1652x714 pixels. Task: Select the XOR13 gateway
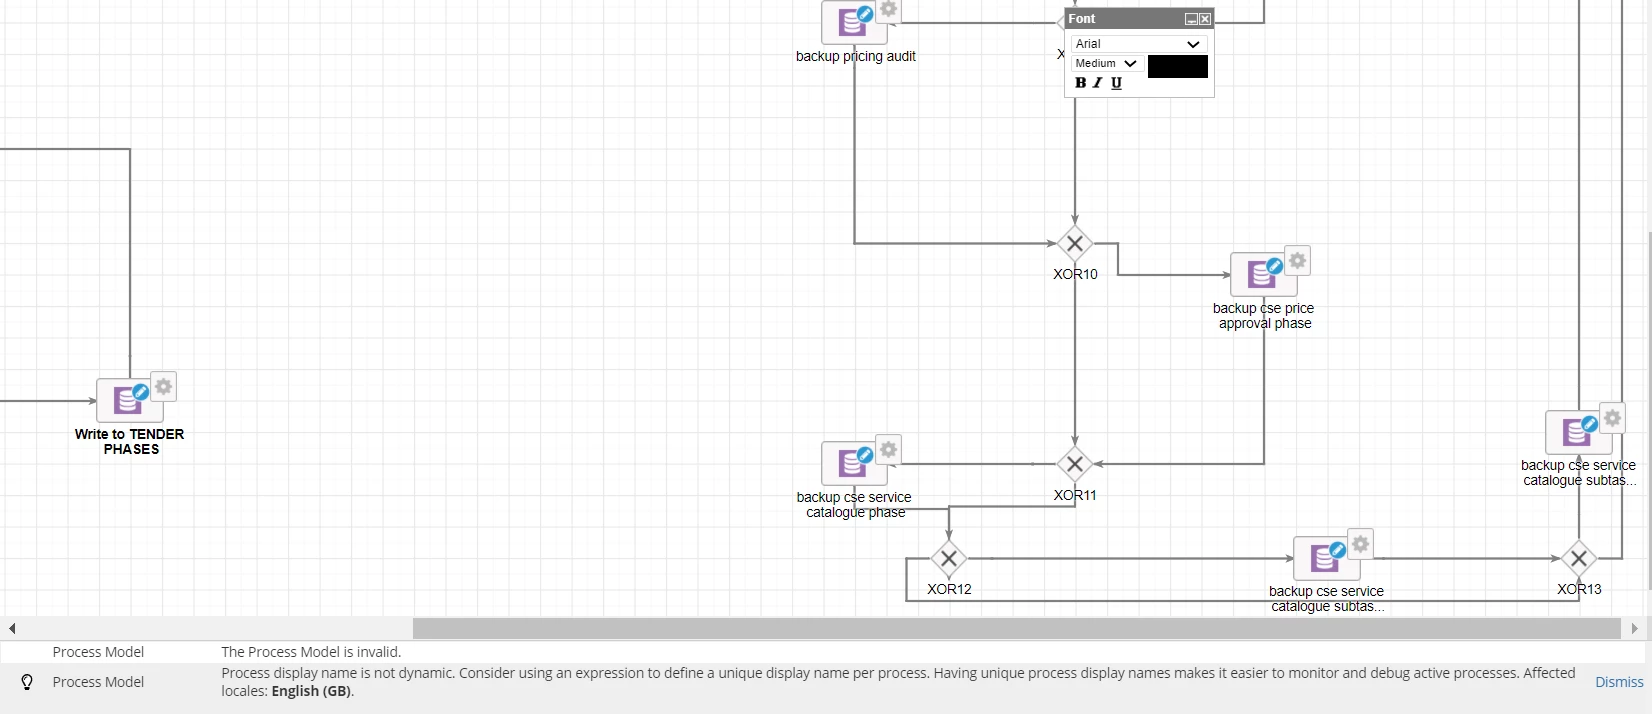click(1579, 558)
